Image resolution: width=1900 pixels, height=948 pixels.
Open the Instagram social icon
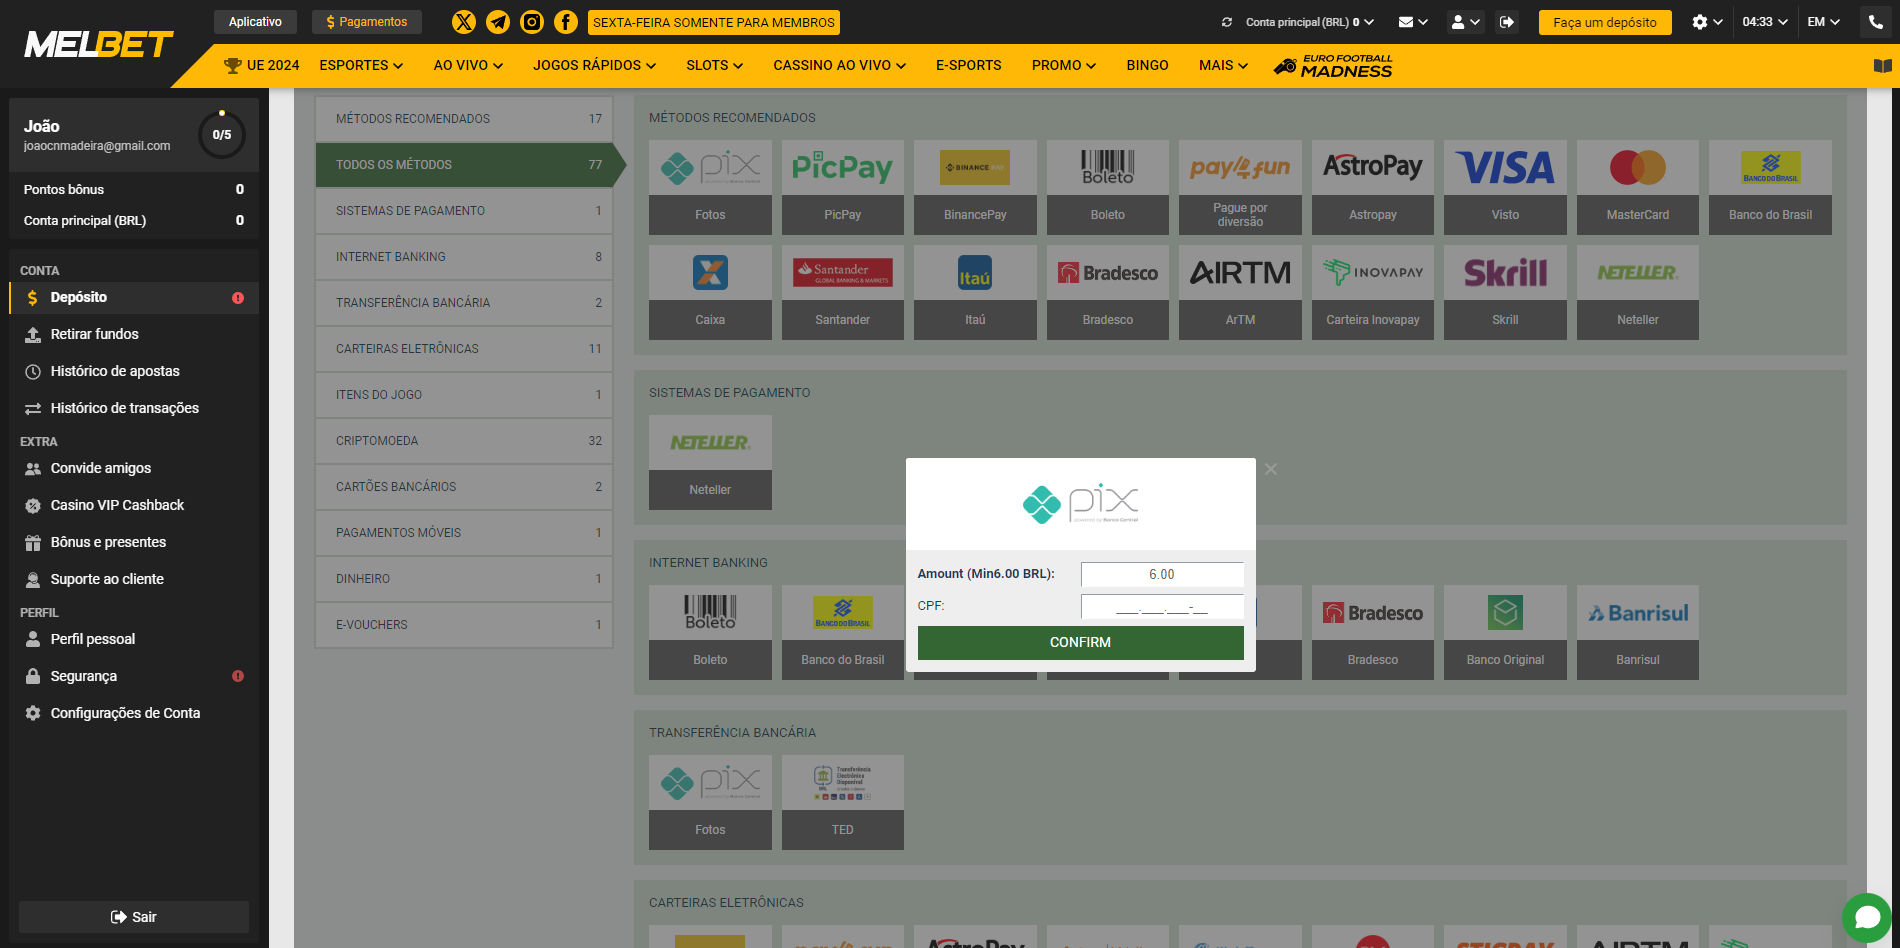tap(532, 22)
